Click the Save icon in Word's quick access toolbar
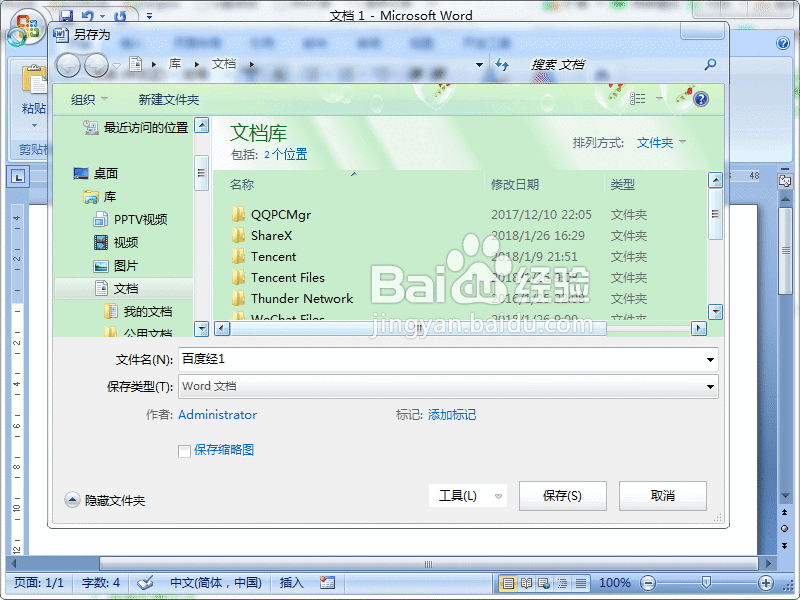 pos(66,15)
